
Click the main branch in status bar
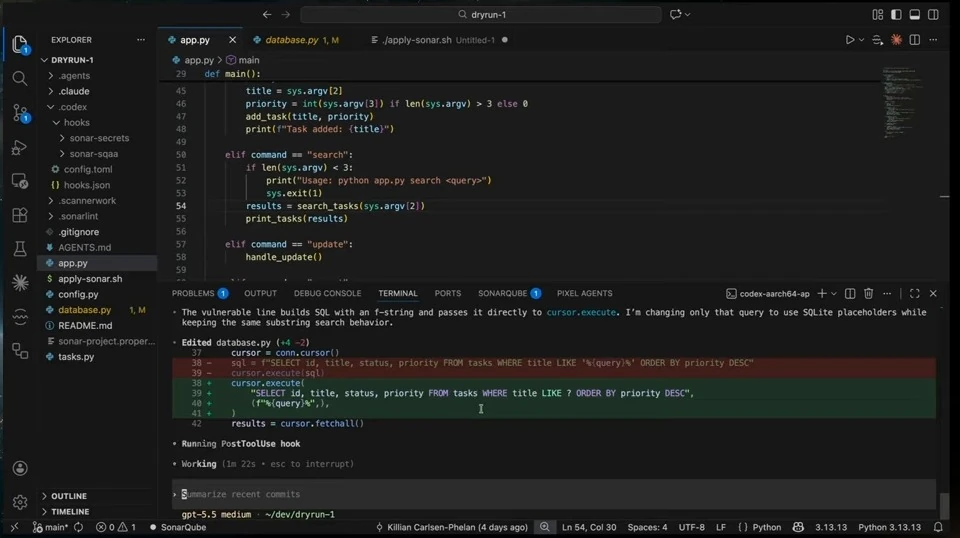coord(51,527)
